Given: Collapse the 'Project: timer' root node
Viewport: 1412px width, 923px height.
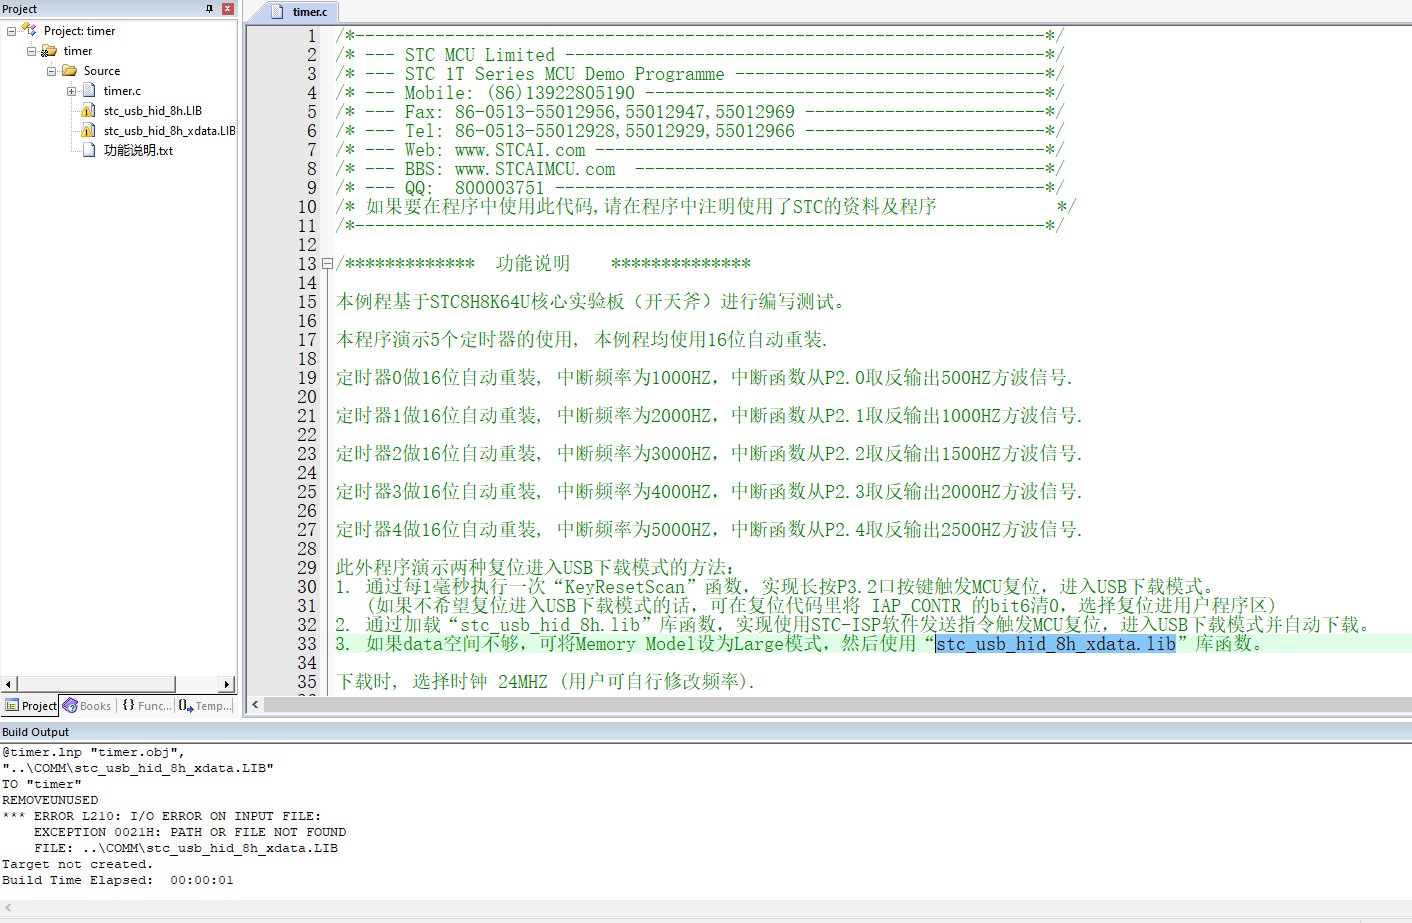Looking at the screenshot, I should [11, 31].
